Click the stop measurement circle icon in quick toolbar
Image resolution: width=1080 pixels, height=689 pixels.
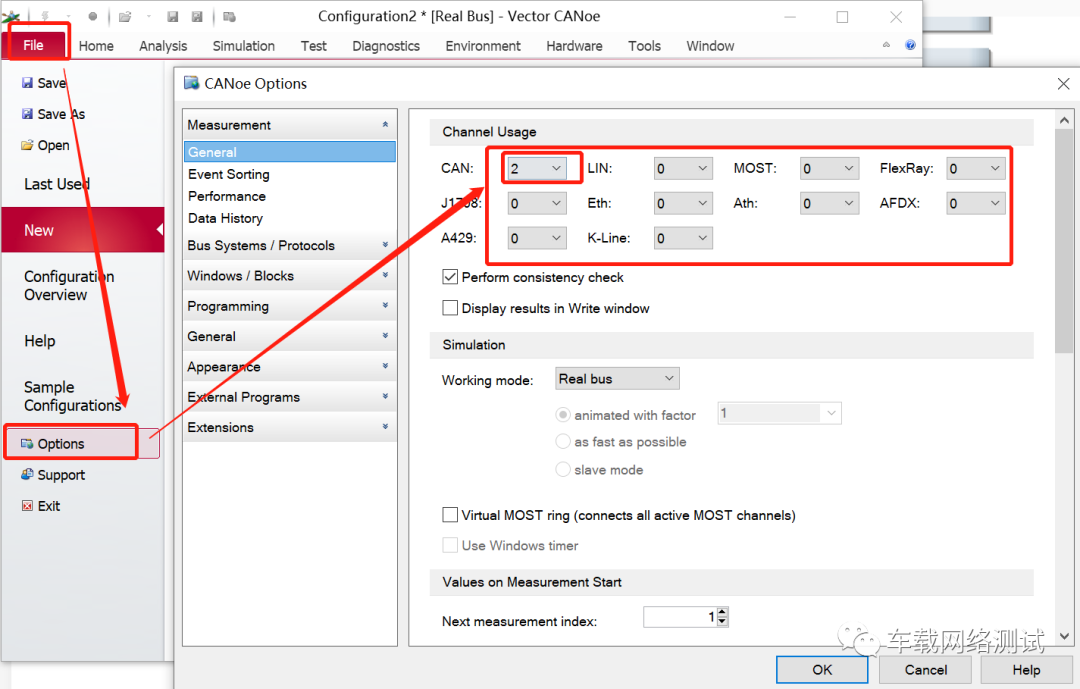[93, 17]
